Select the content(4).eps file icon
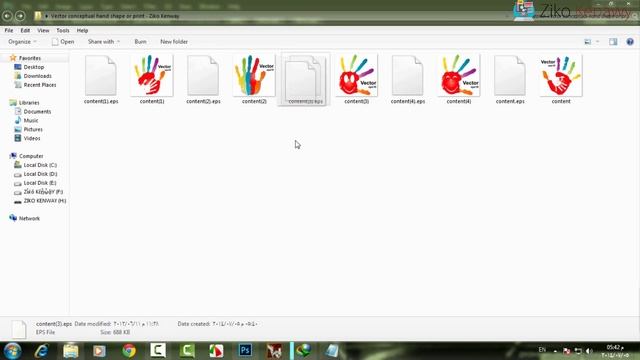Image resolution: width=640 pixels, height=360 pixels. tap(408, 76)
